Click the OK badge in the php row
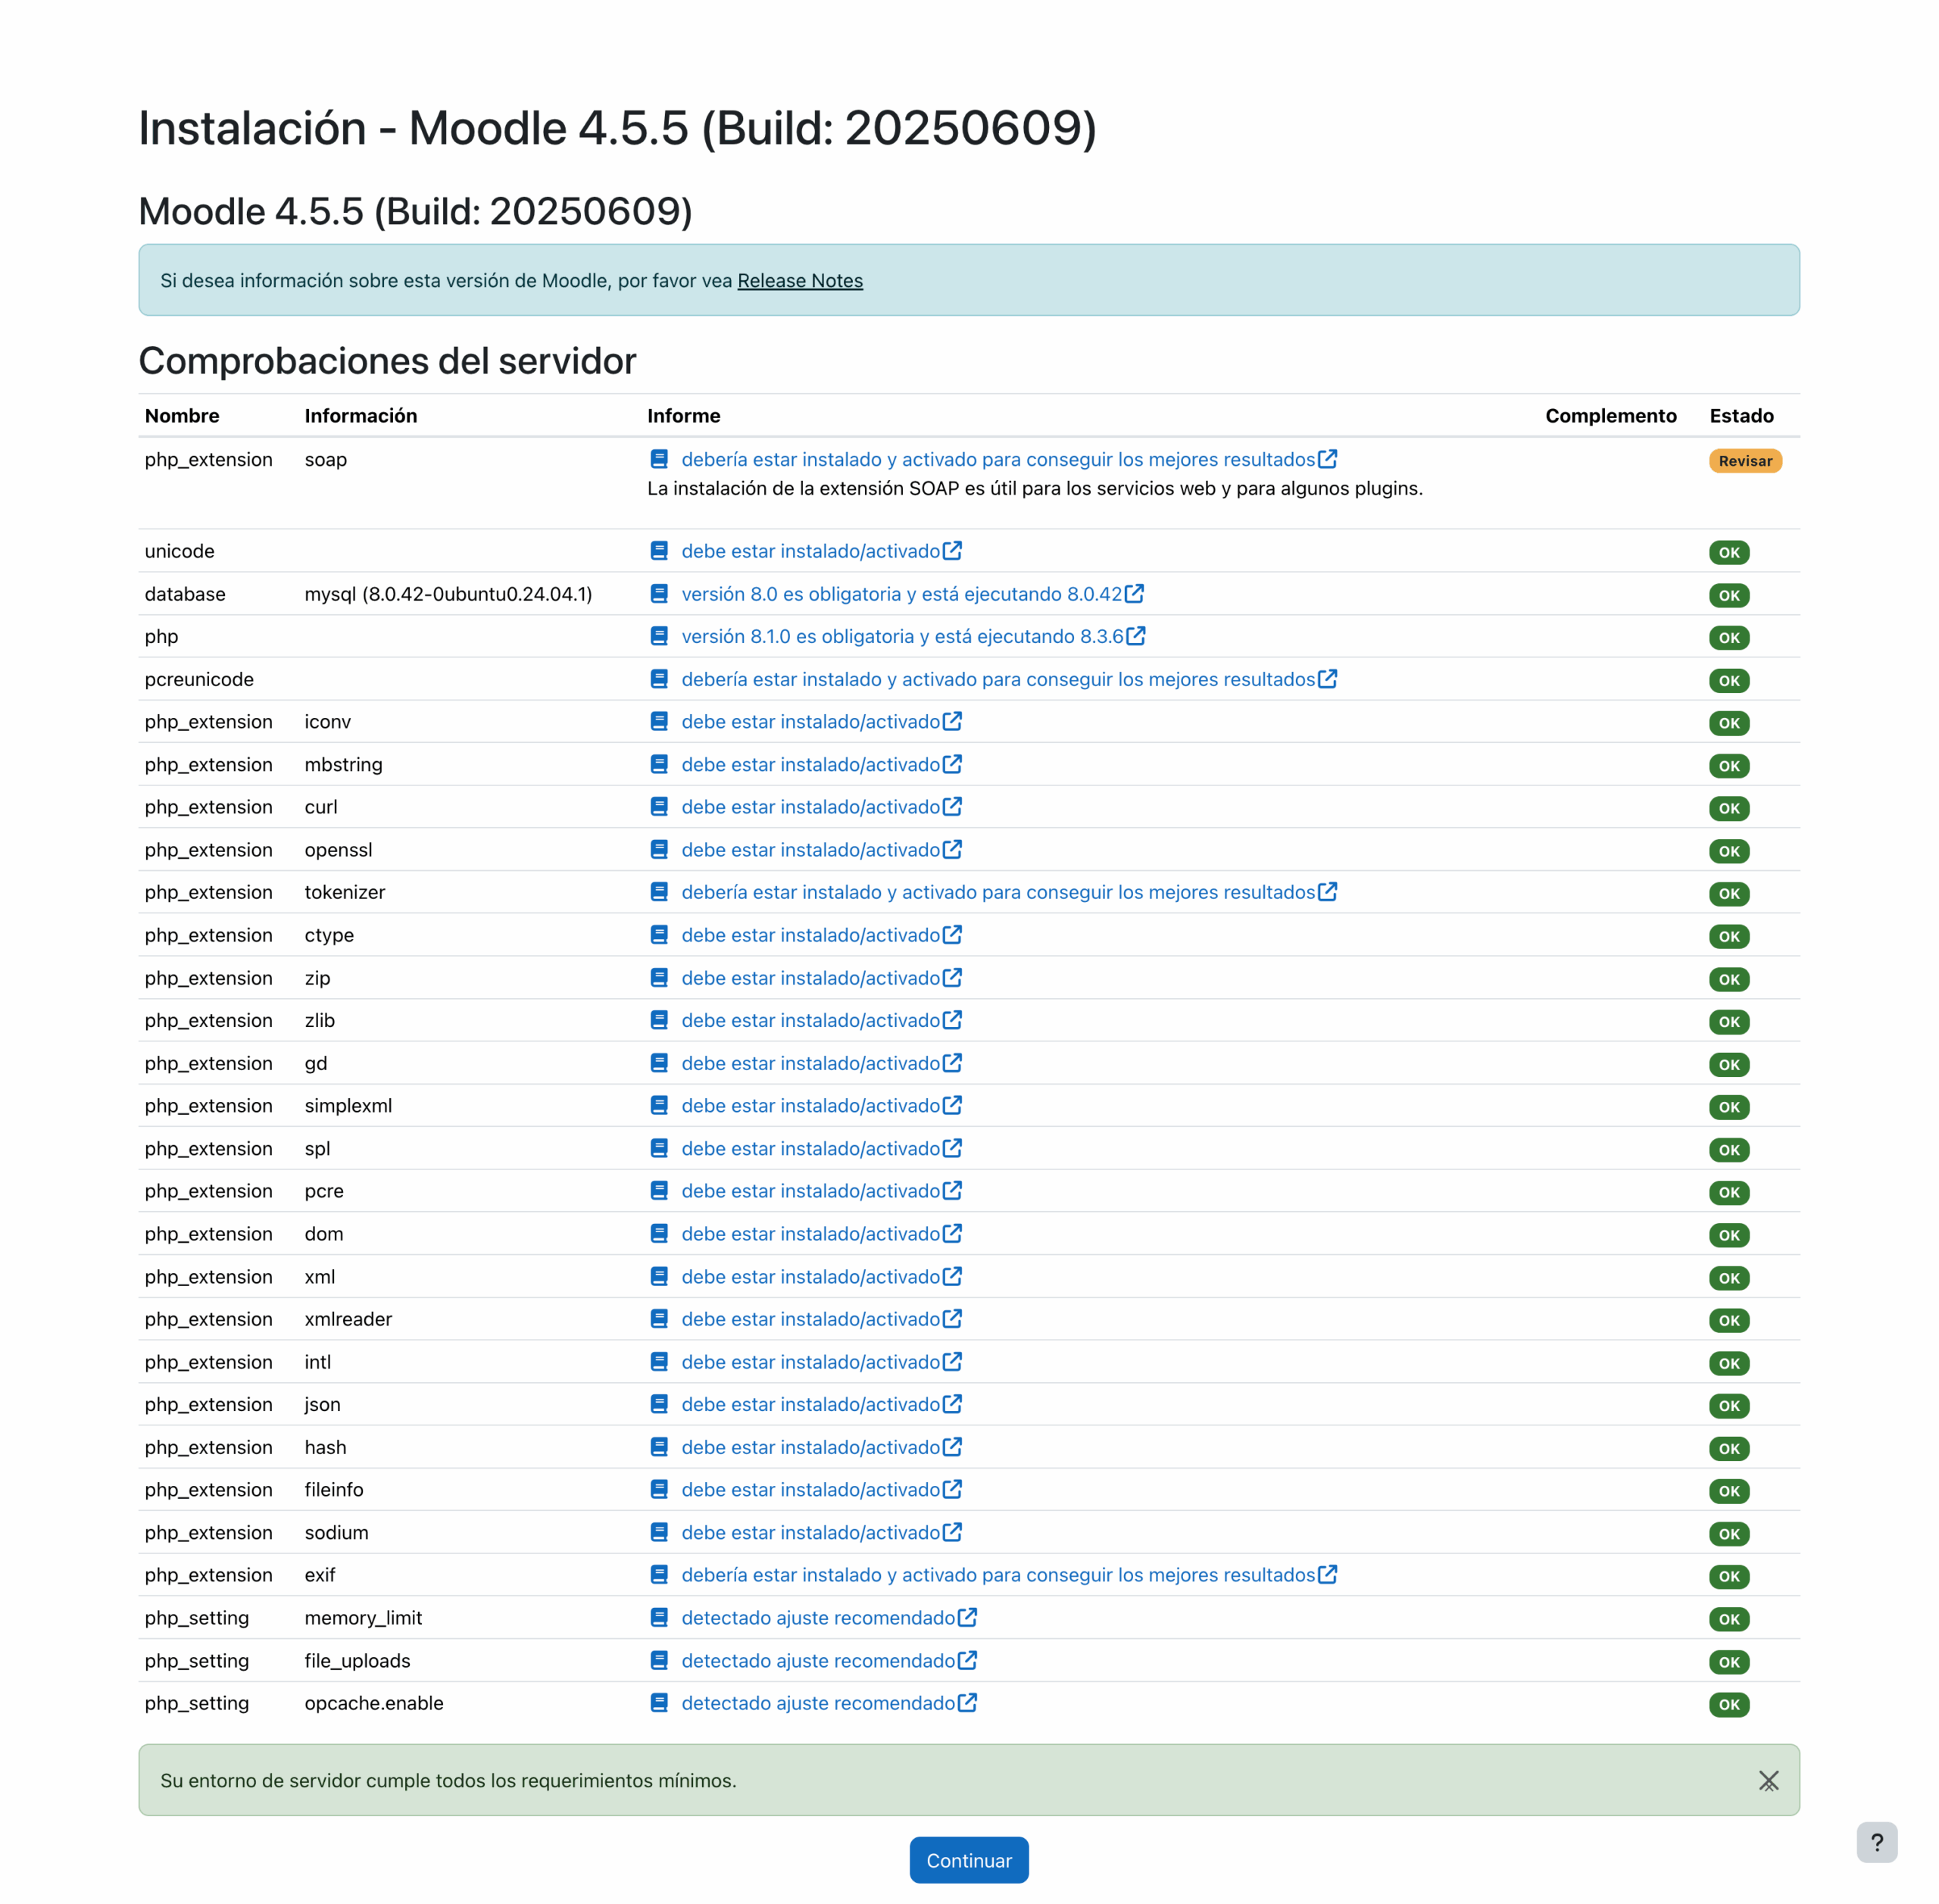The image size is (1939, 1904). pyautogui.click(x=1729, y=638)
